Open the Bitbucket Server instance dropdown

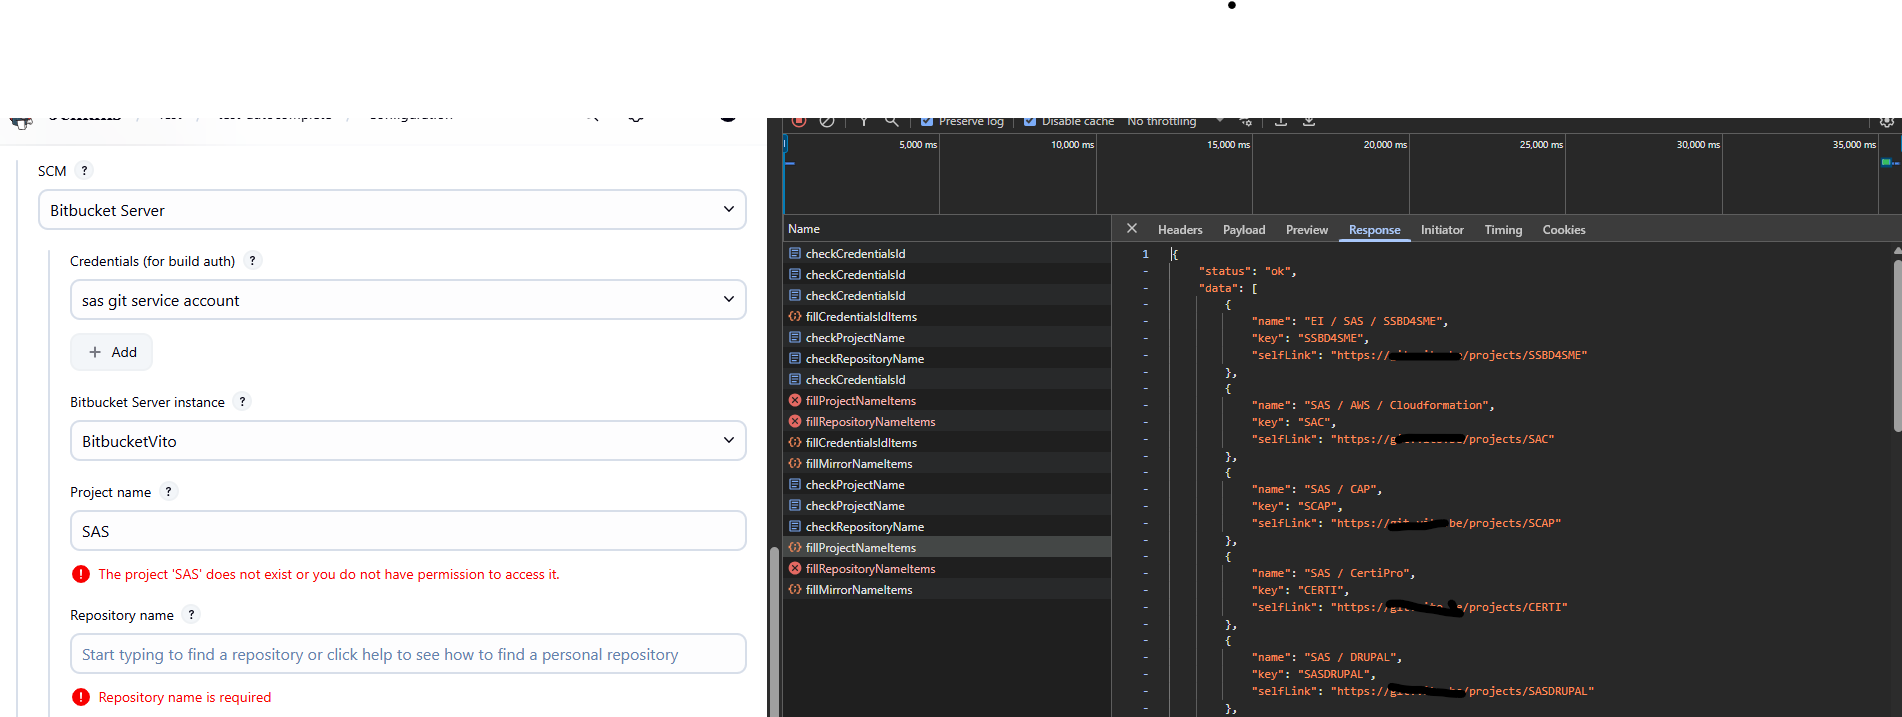click(x=408, y=441)
